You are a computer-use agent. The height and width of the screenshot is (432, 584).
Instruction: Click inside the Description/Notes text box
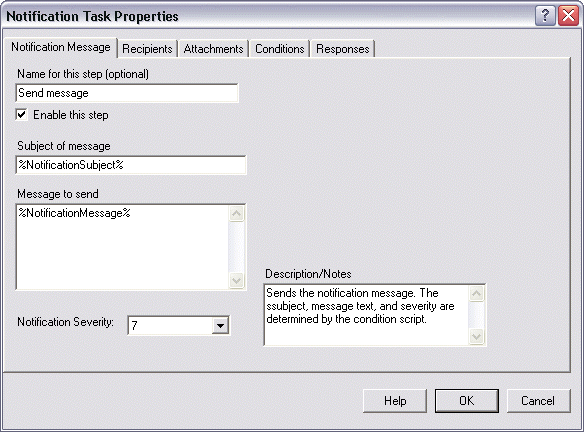coord(366,315)
